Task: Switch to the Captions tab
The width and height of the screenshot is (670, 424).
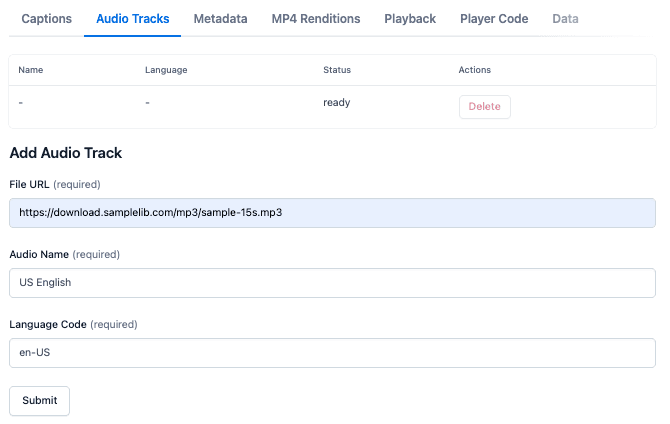Action: (x=46, y=19)
